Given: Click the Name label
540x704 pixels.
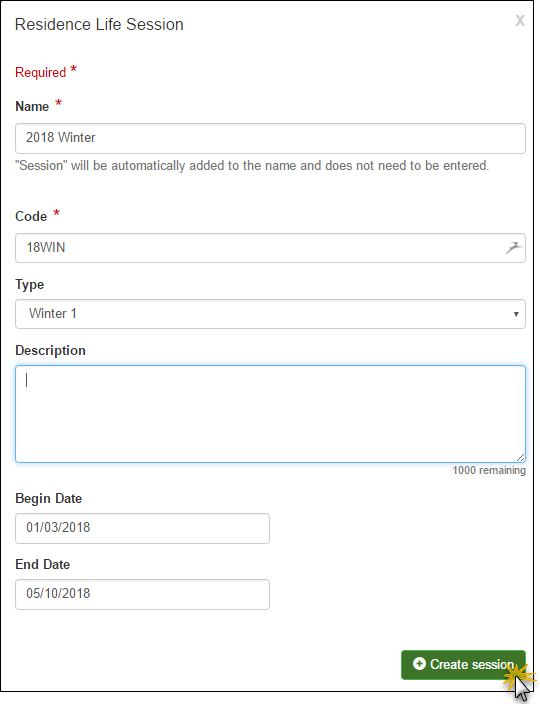Looking at the screenshot, I should (32, 106).
